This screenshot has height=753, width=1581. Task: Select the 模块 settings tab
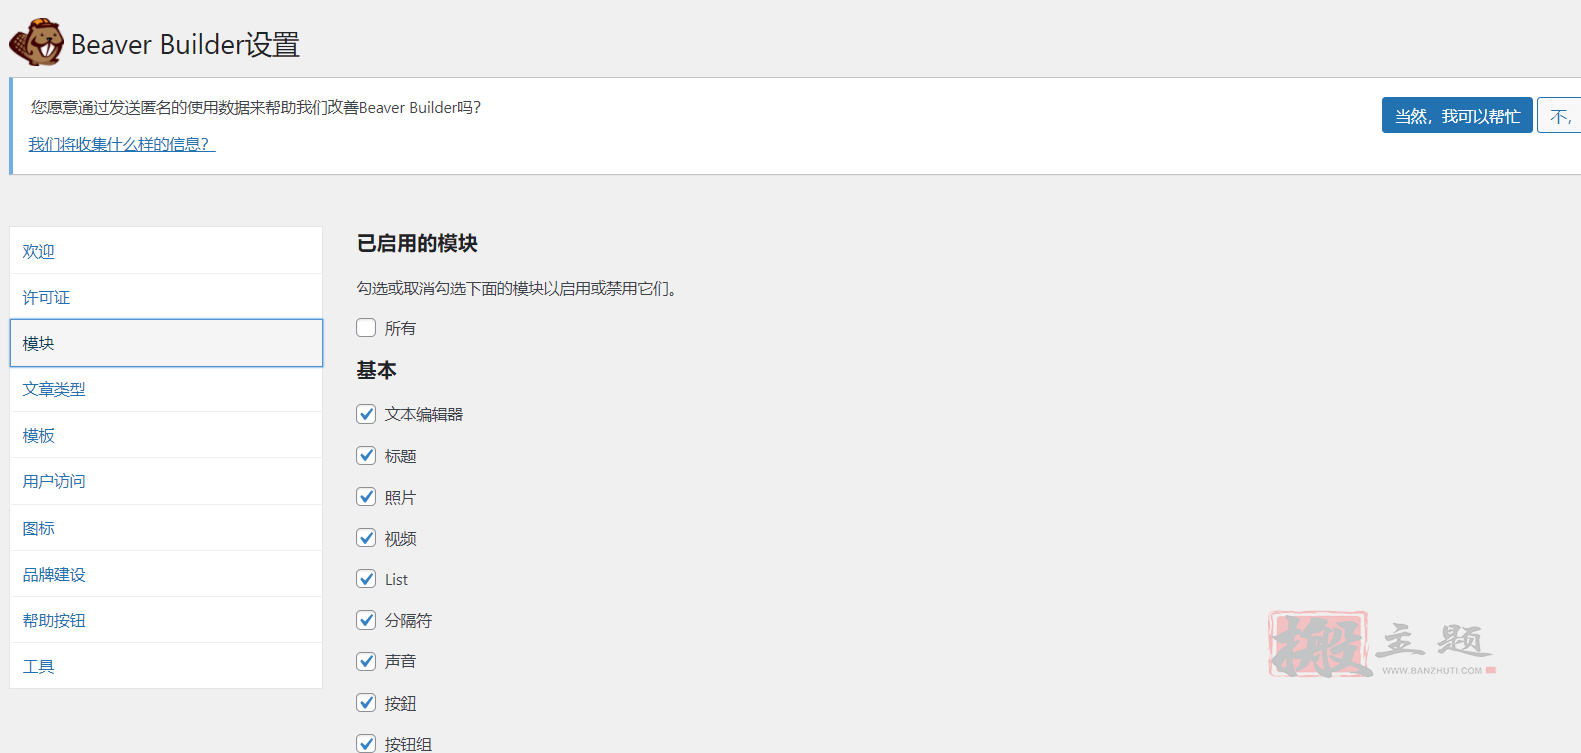pos(166,343)
